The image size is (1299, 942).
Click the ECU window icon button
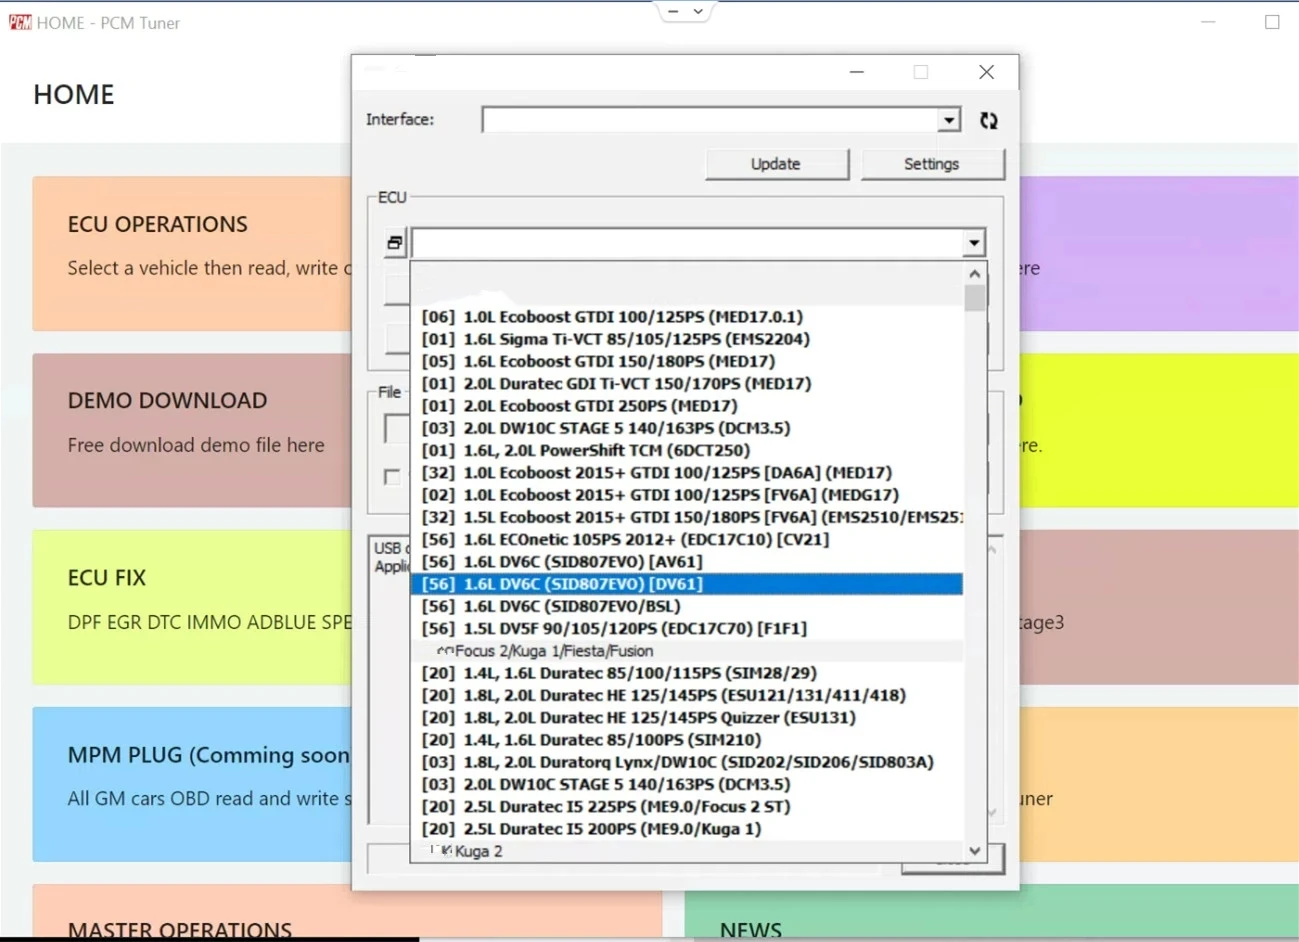395,243
